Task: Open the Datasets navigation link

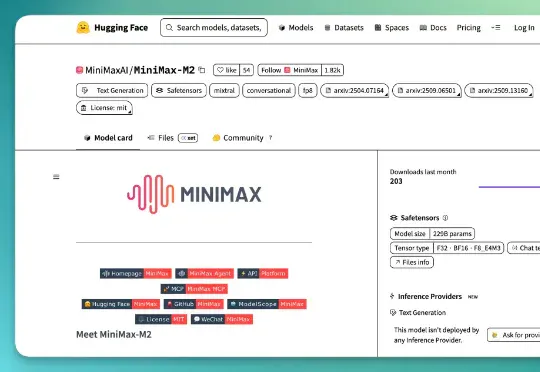Action: [x=344, y=28]
